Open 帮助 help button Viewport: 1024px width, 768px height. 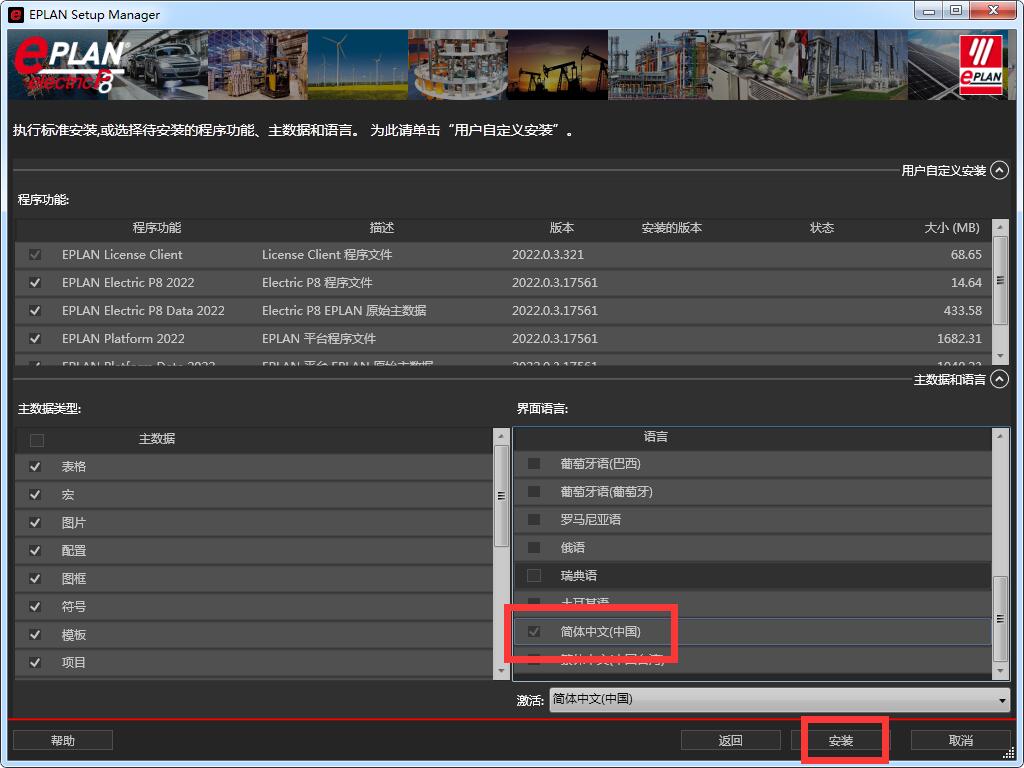click(x=62, y=741)
